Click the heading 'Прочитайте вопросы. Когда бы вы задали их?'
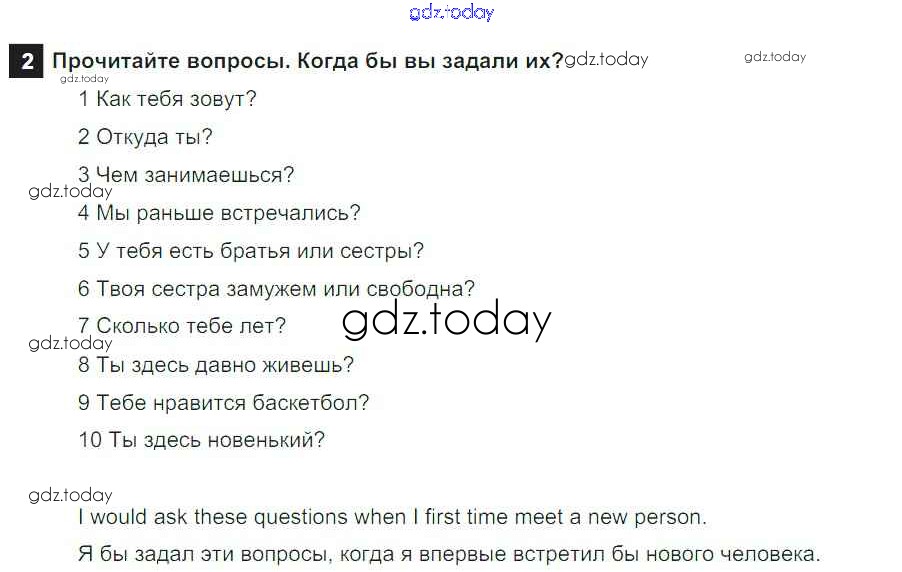This screenshot has height=572, width=902. 308,60
